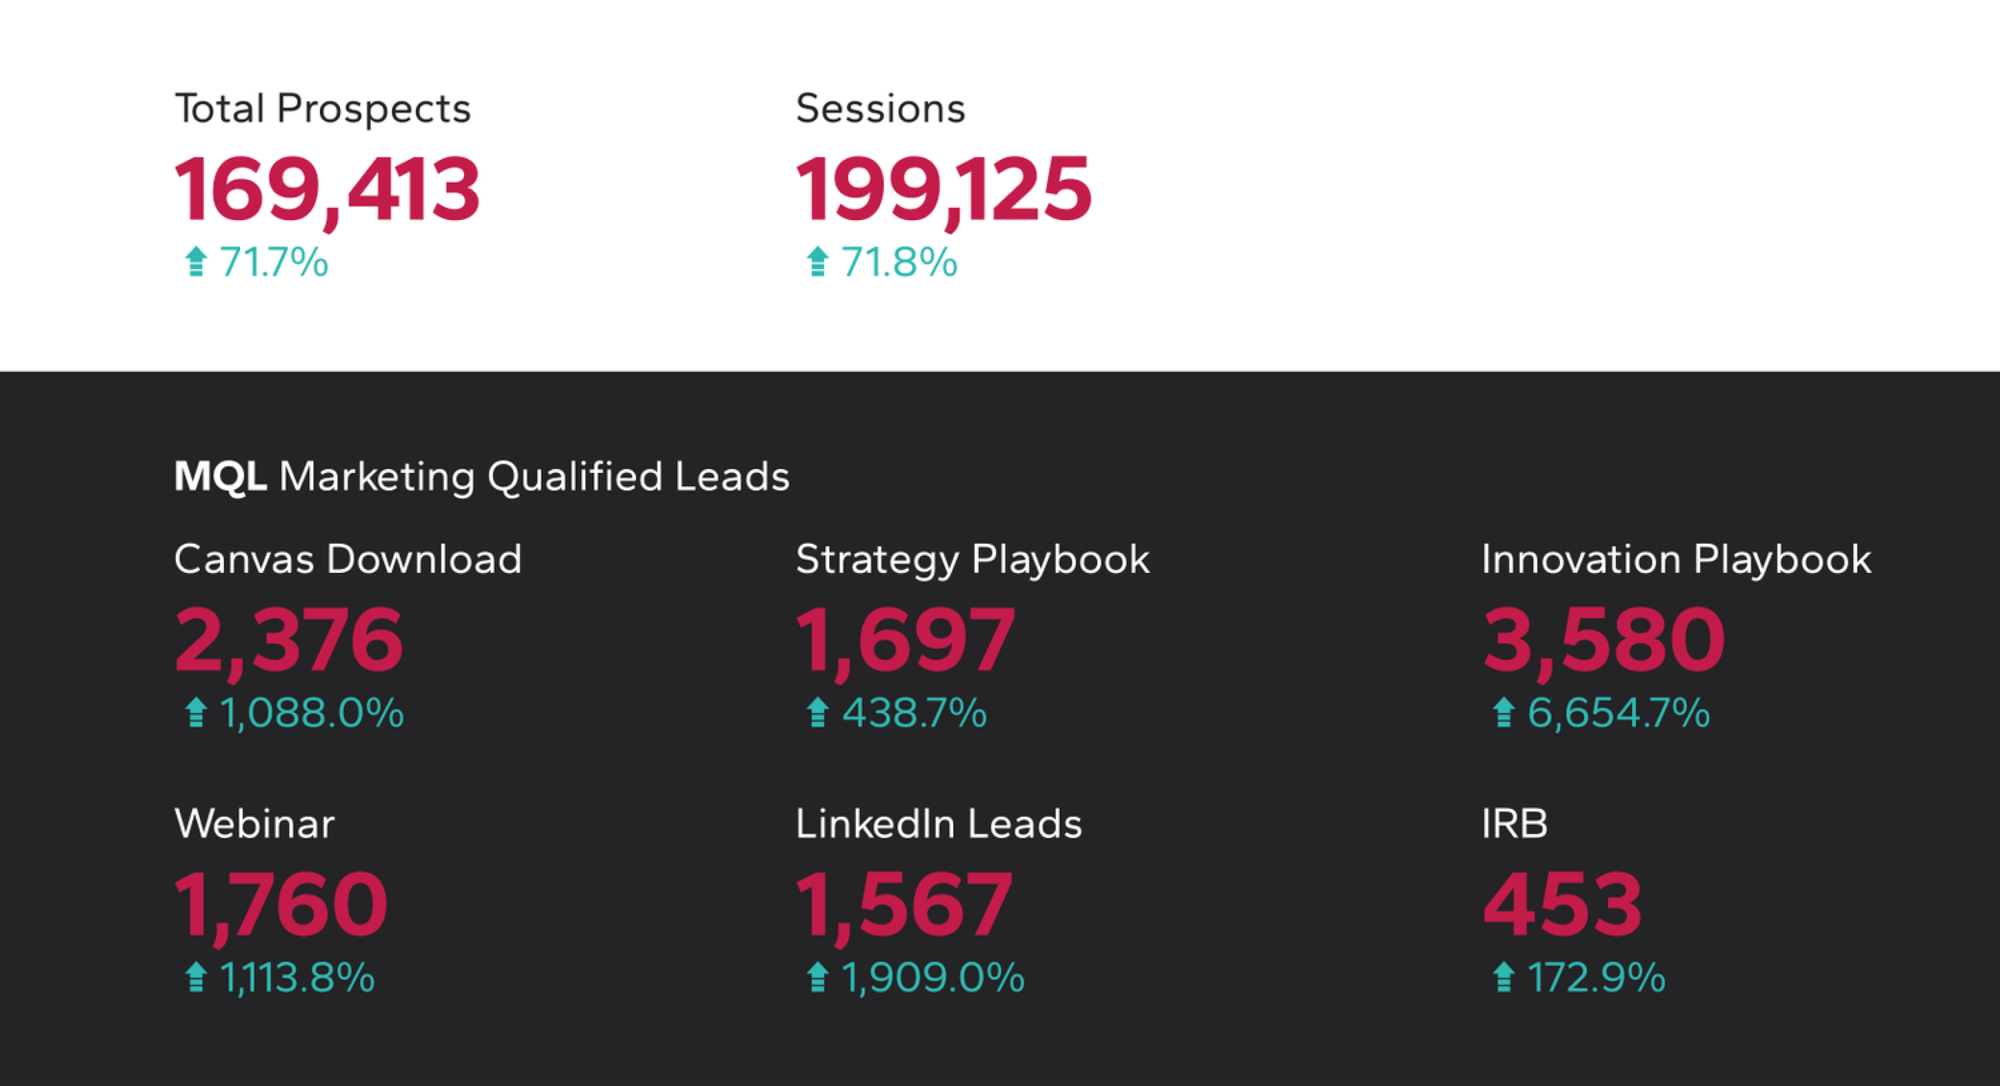Click the Innovation Playbook up arrow icon
This screenshot has width=2000, height=1086.
click(x=1503, y=713)
